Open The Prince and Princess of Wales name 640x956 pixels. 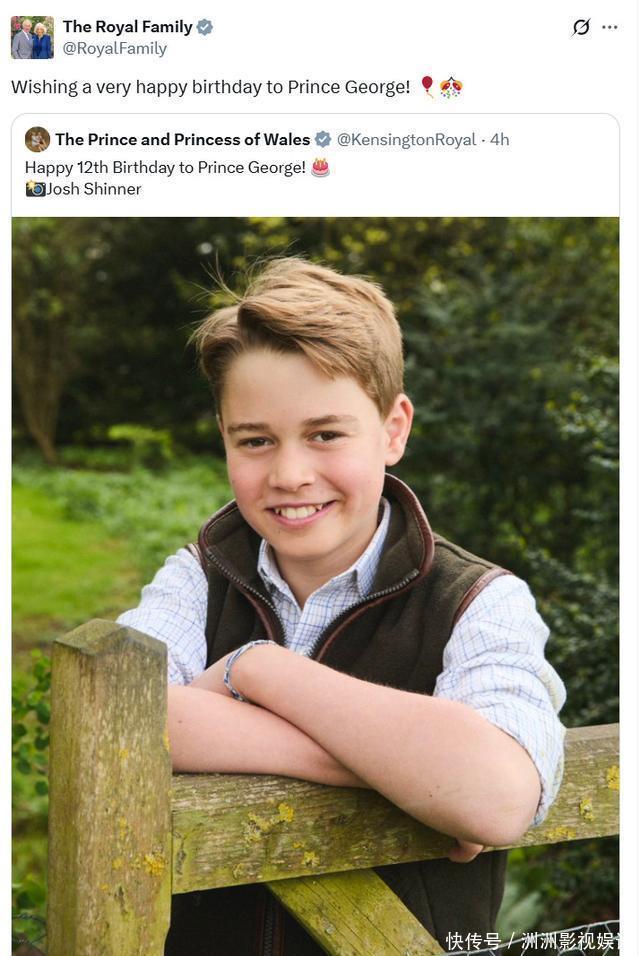pos(182,139)
